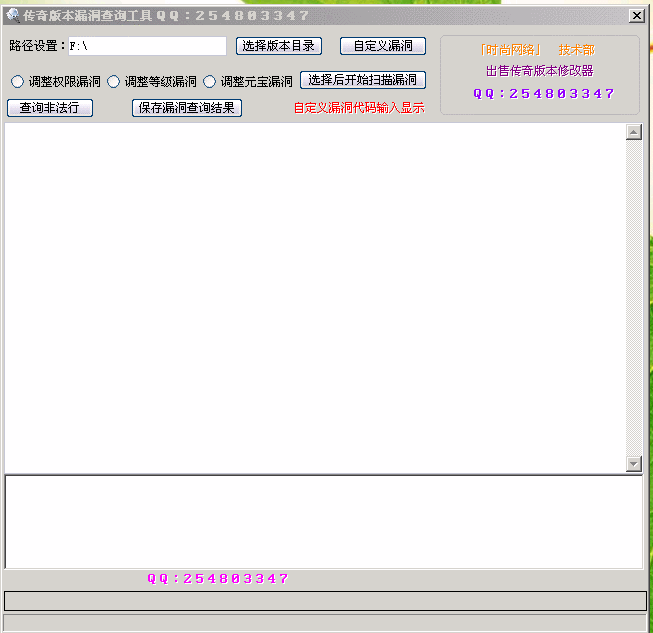
Task: Click the vertical scrollbar track of results
Action: pos(633,300)
